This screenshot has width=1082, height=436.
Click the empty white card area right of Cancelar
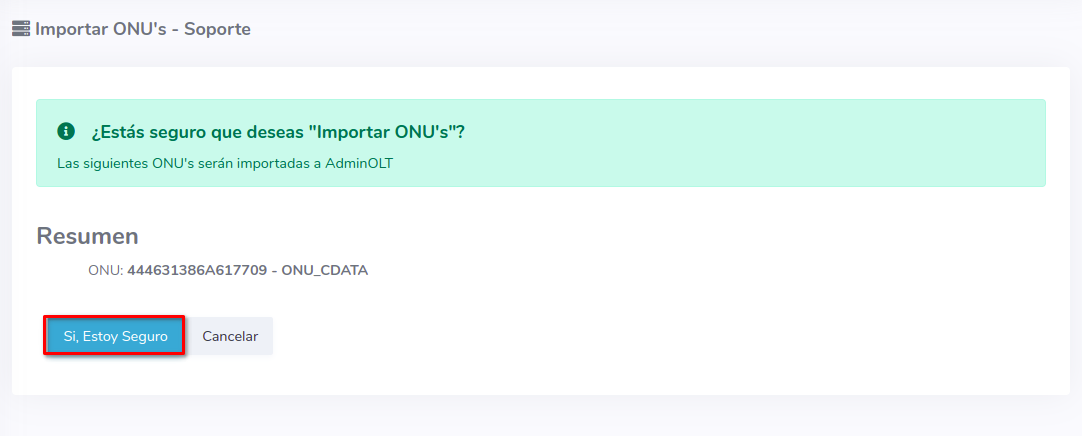(650, 337)
